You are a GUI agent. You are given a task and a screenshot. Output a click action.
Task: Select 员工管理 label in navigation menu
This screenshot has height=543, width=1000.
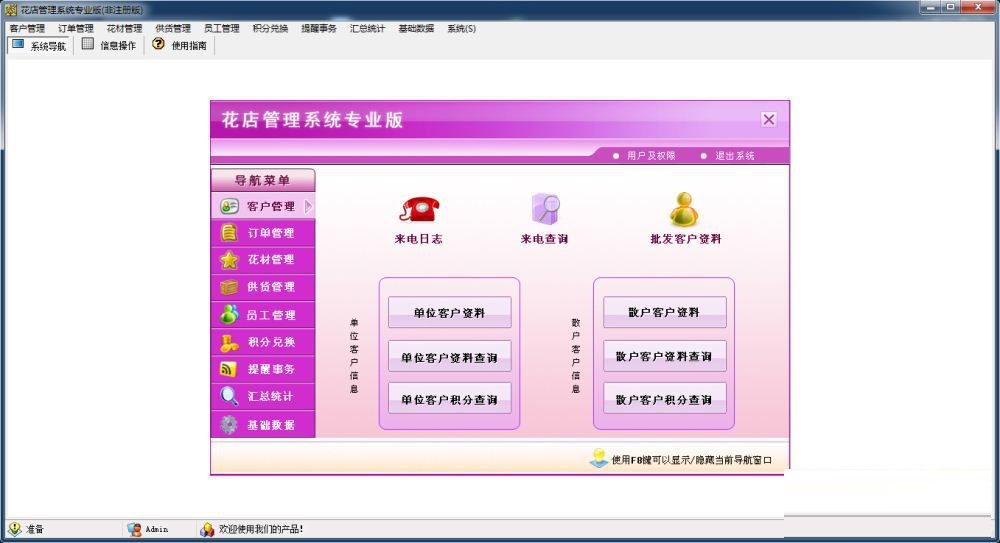[271, 315]
